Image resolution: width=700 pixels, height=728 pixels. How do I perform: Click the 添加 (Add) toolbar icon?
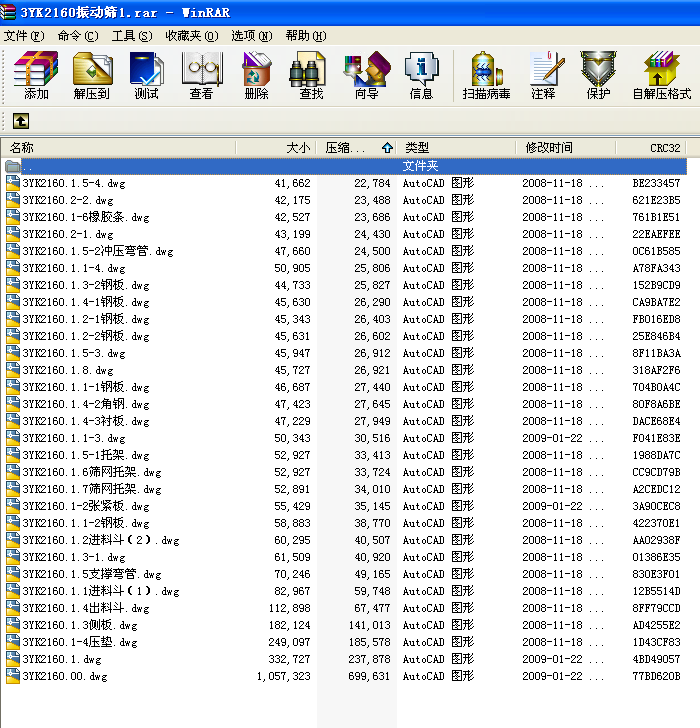click(36, 76)
